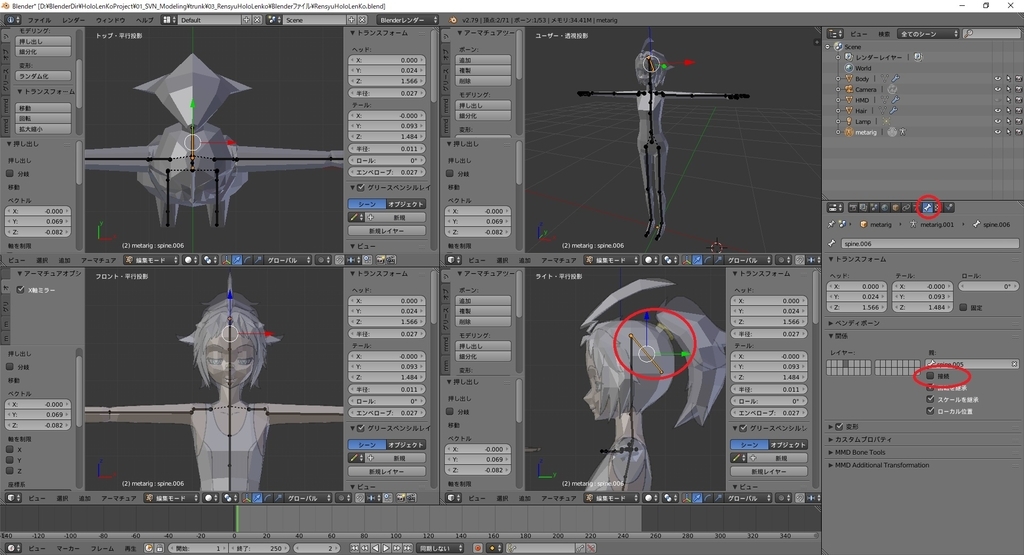The height and width of the screenshot is (555, 1024).
Task: Open the Blenderレンダー engine dropdown
Action: coord(408,20)
